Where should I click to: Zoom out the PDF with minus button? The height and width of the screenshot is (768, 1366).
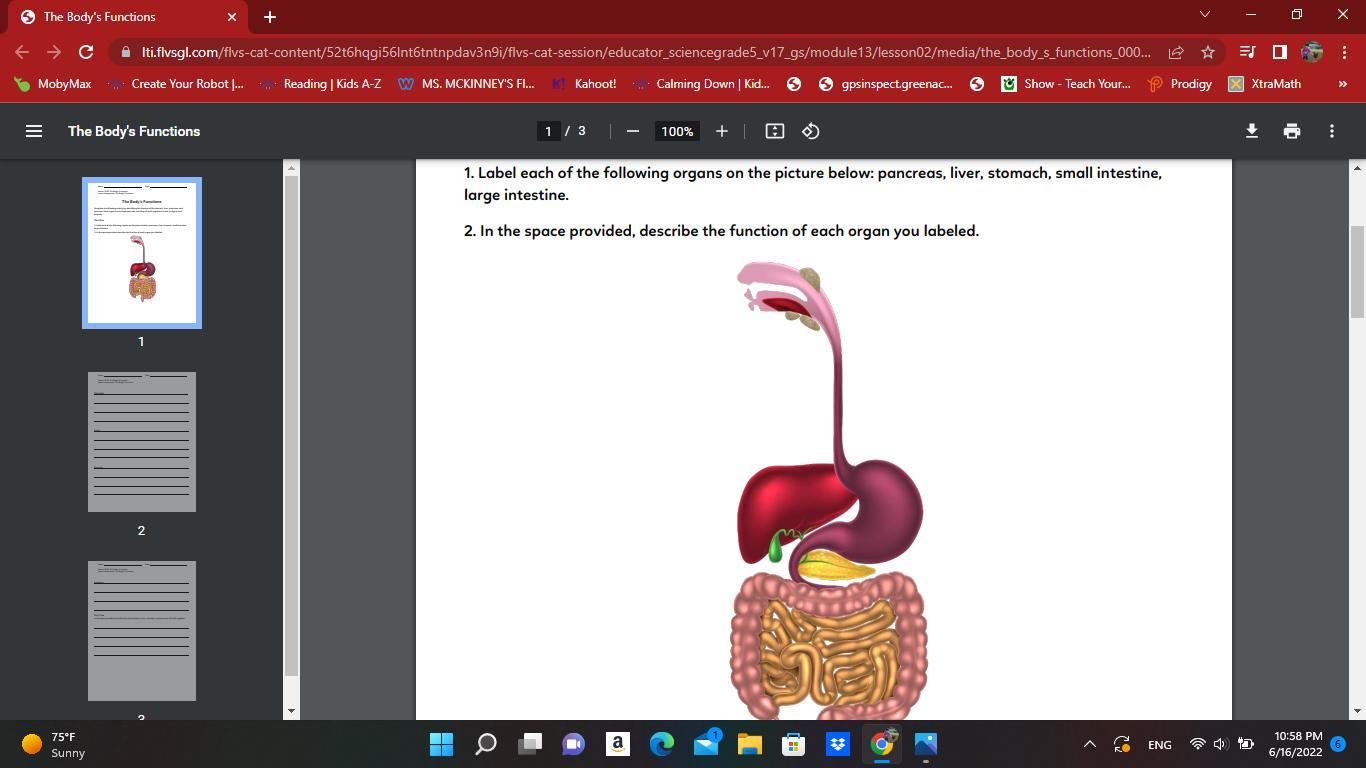pos(632,131)
